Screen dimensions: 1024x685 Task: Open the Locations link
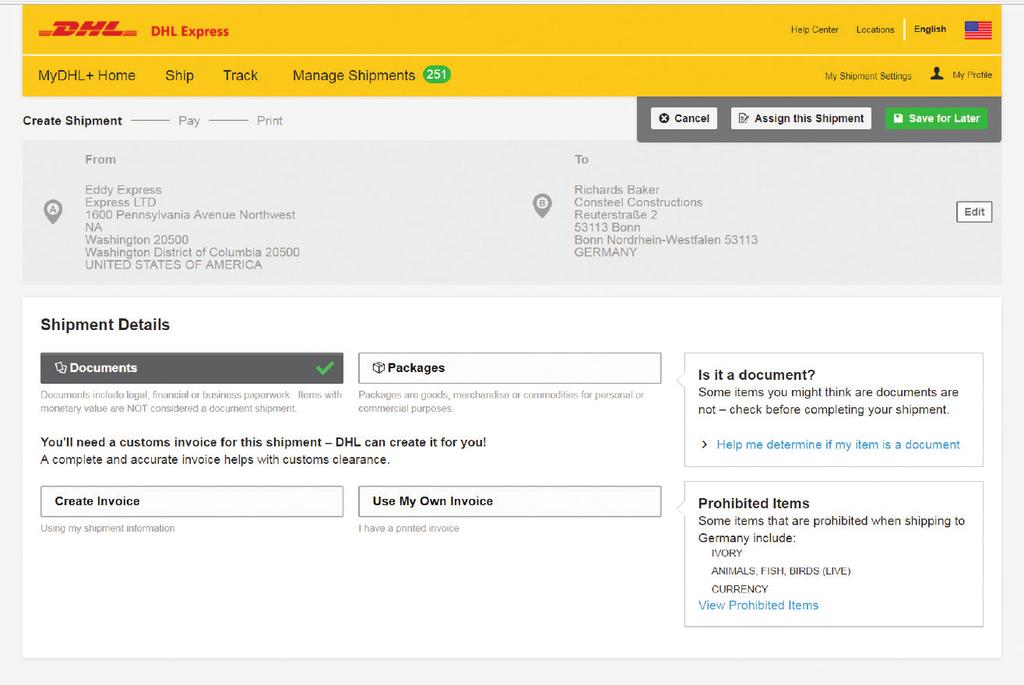875,29
